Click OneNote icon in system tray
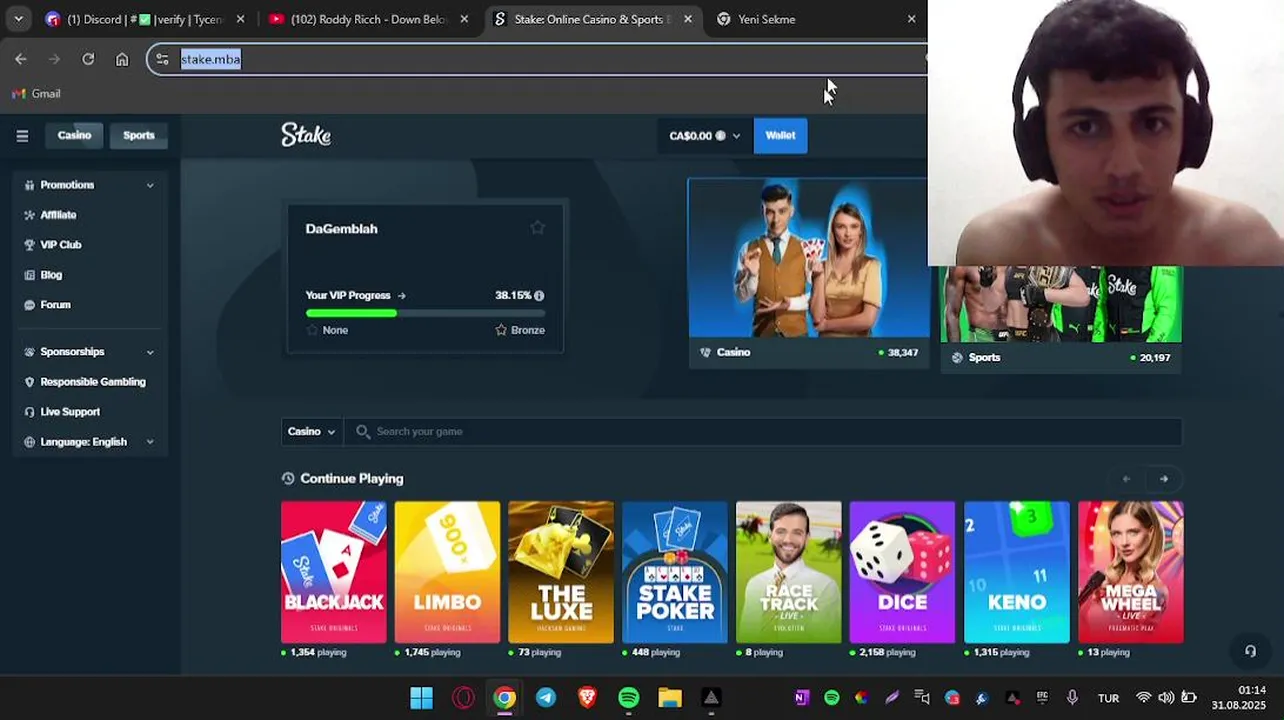The height and width of the screenshot is (720, 1284). pyautogui.click(x=801, y=698)
